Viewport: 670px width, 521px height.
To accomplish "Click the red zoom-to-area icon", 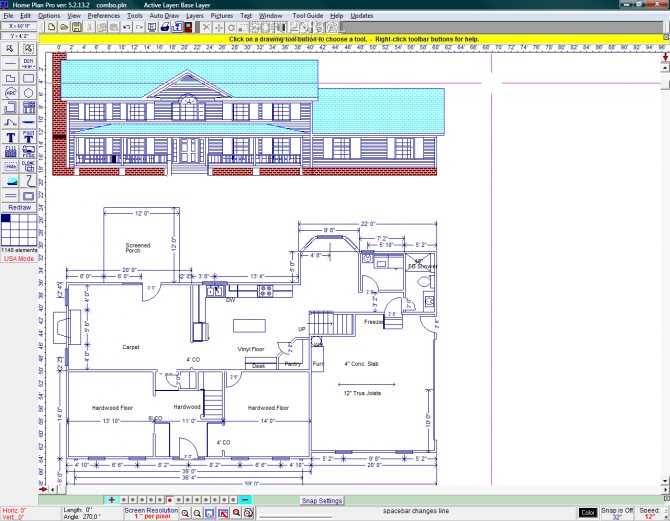I will 223,513.
